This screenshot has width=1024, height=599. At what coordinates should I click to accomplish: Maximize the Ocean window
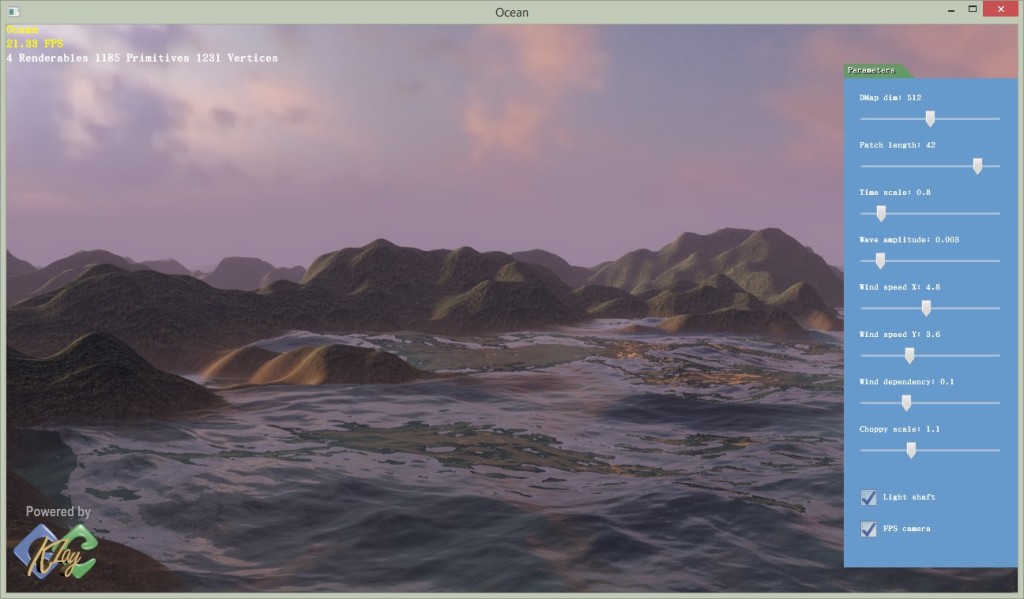(x=972, y=9)
